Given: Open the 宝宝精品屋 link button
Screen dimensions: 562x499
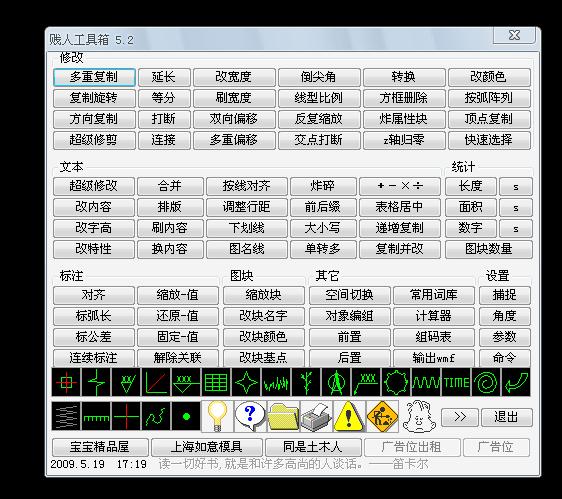Looking at the screenshot, I should (100, 447).
